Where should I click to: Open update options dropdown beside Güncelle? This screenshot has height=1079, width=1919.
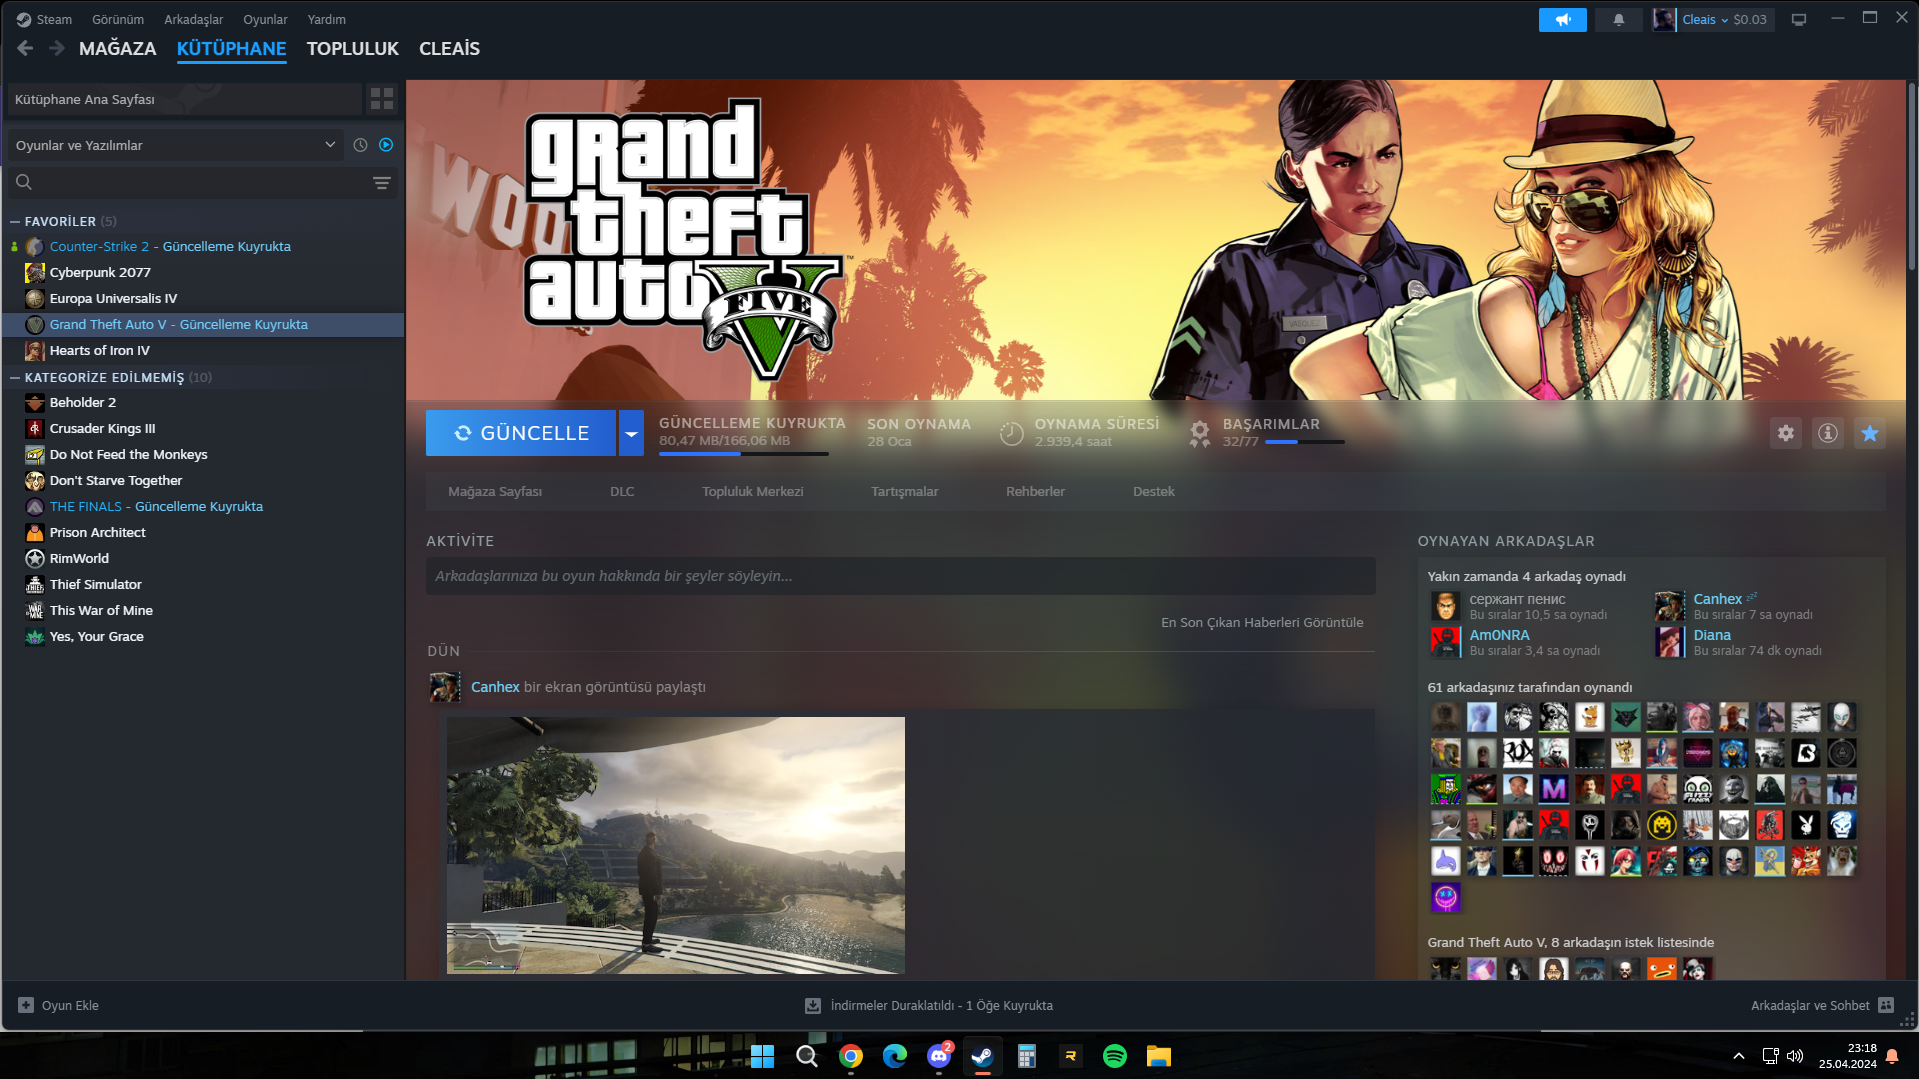(631, 433)
